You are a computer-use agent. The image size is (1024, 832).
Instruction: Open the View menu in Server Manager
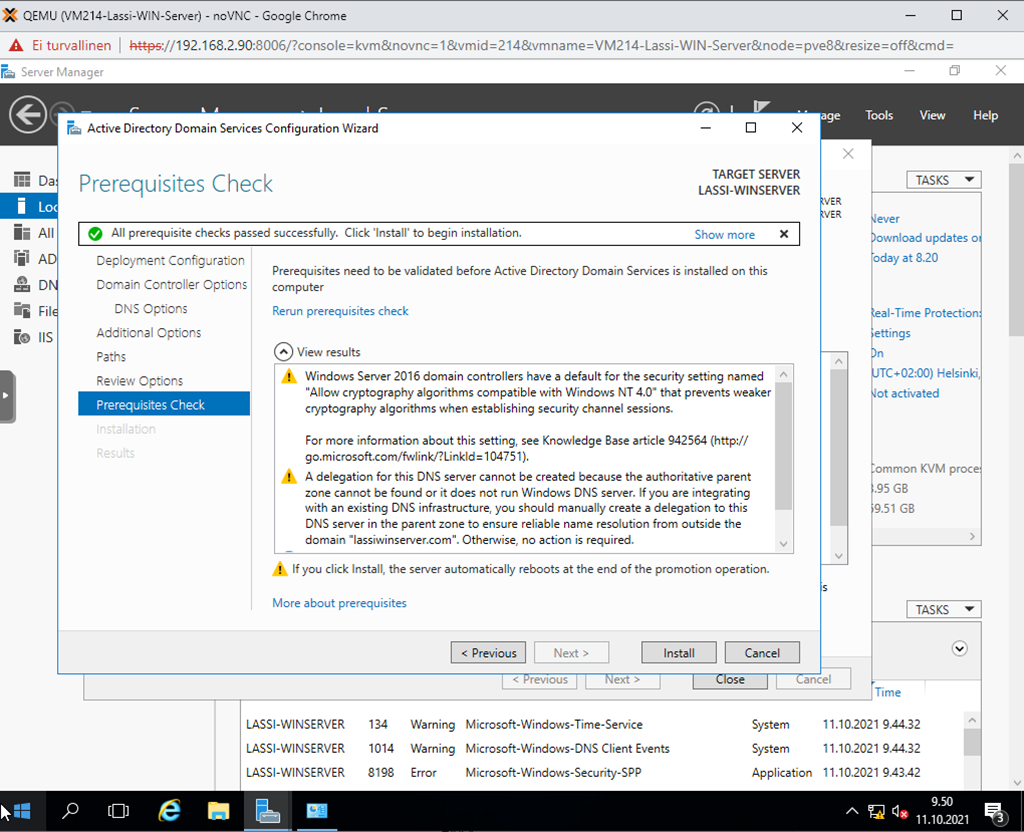click(932, 115)
